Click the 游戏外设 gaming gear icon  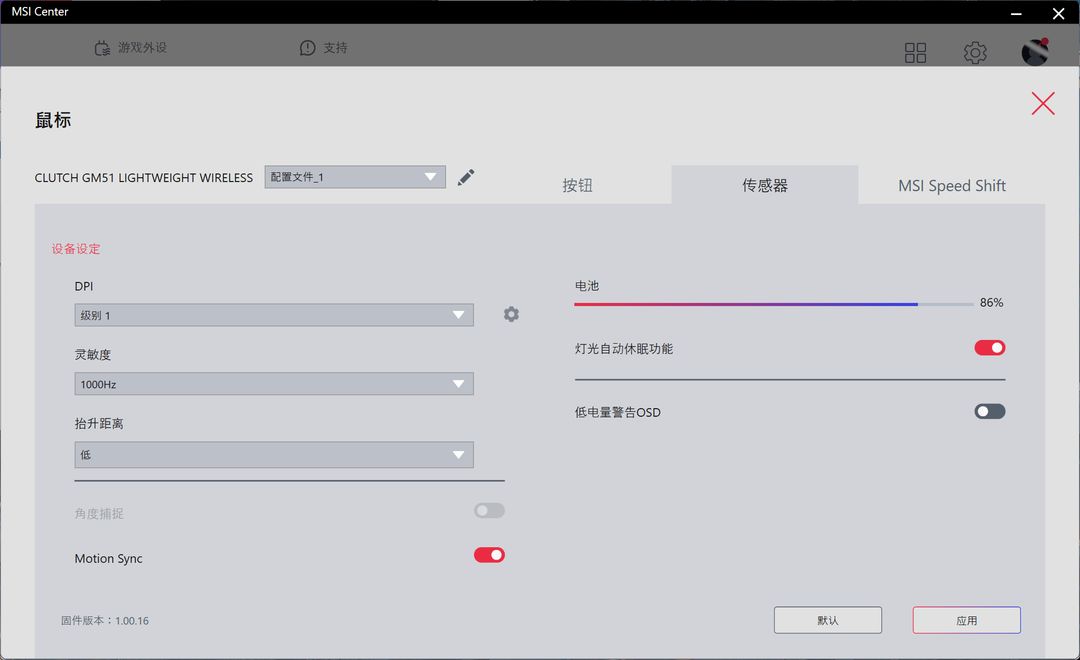coord(102,48)
